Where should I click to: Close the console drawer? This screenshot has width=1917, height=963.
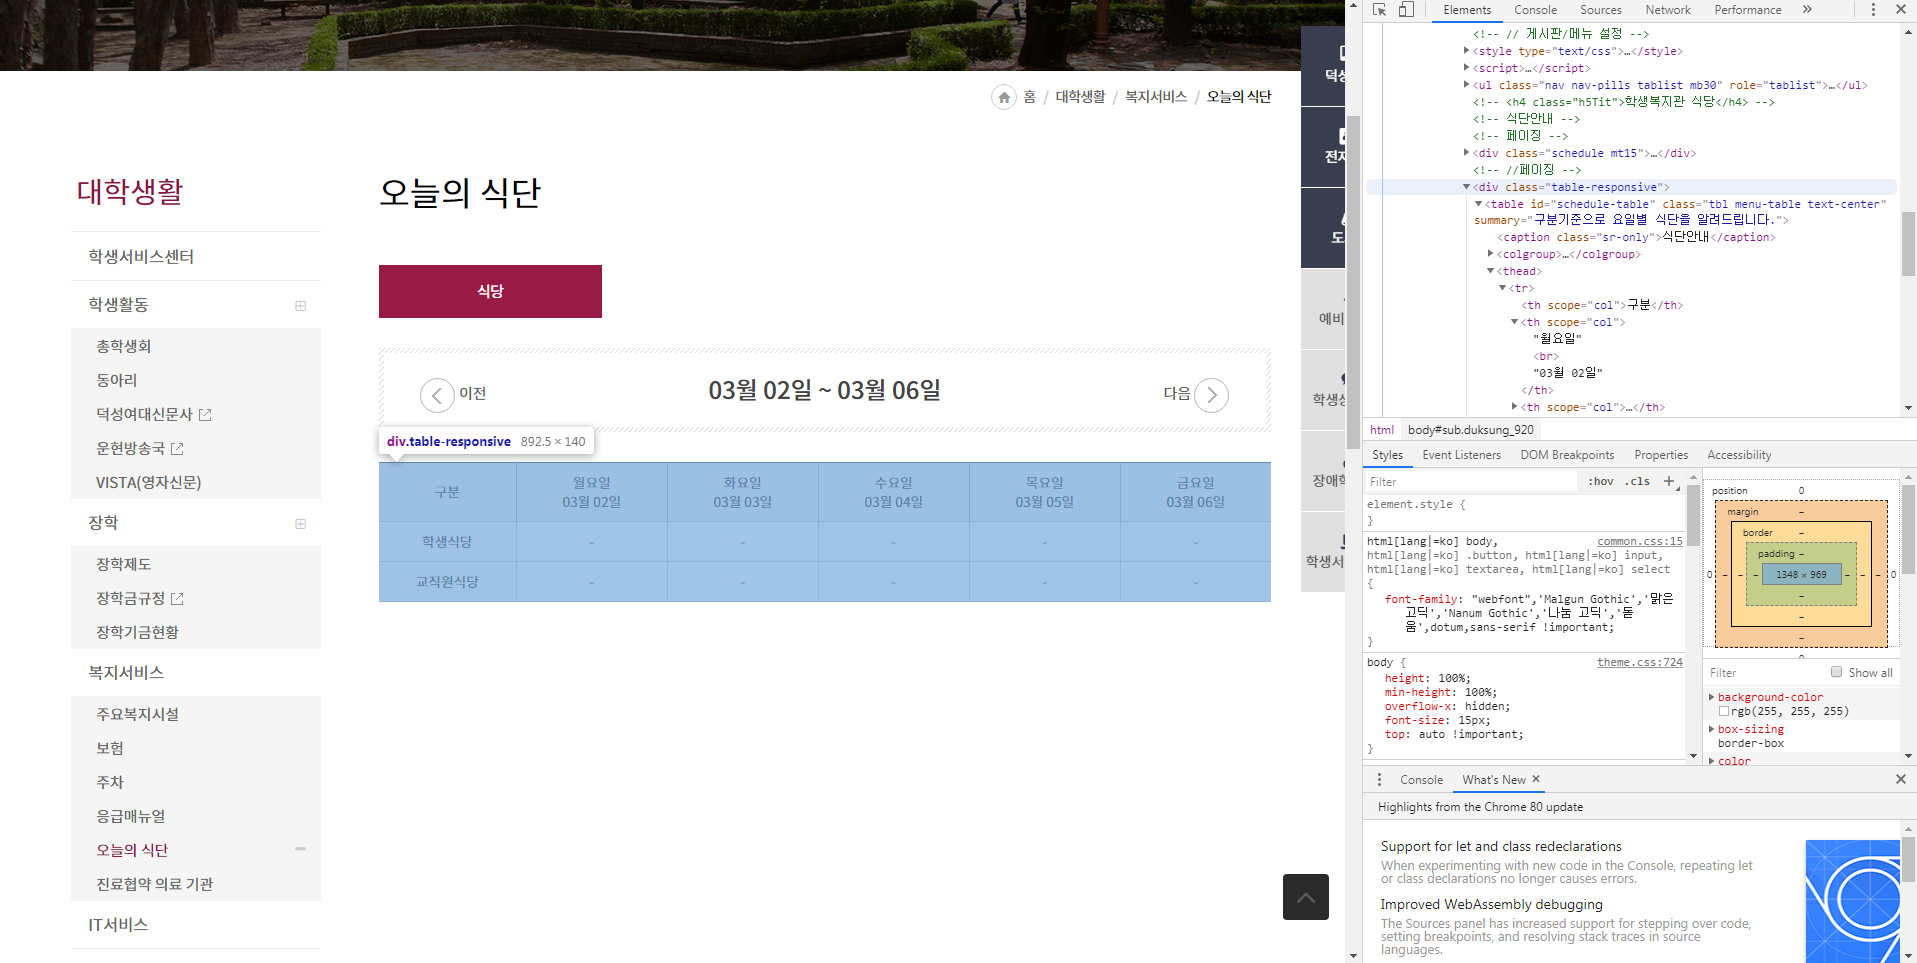pos(1901,779)
